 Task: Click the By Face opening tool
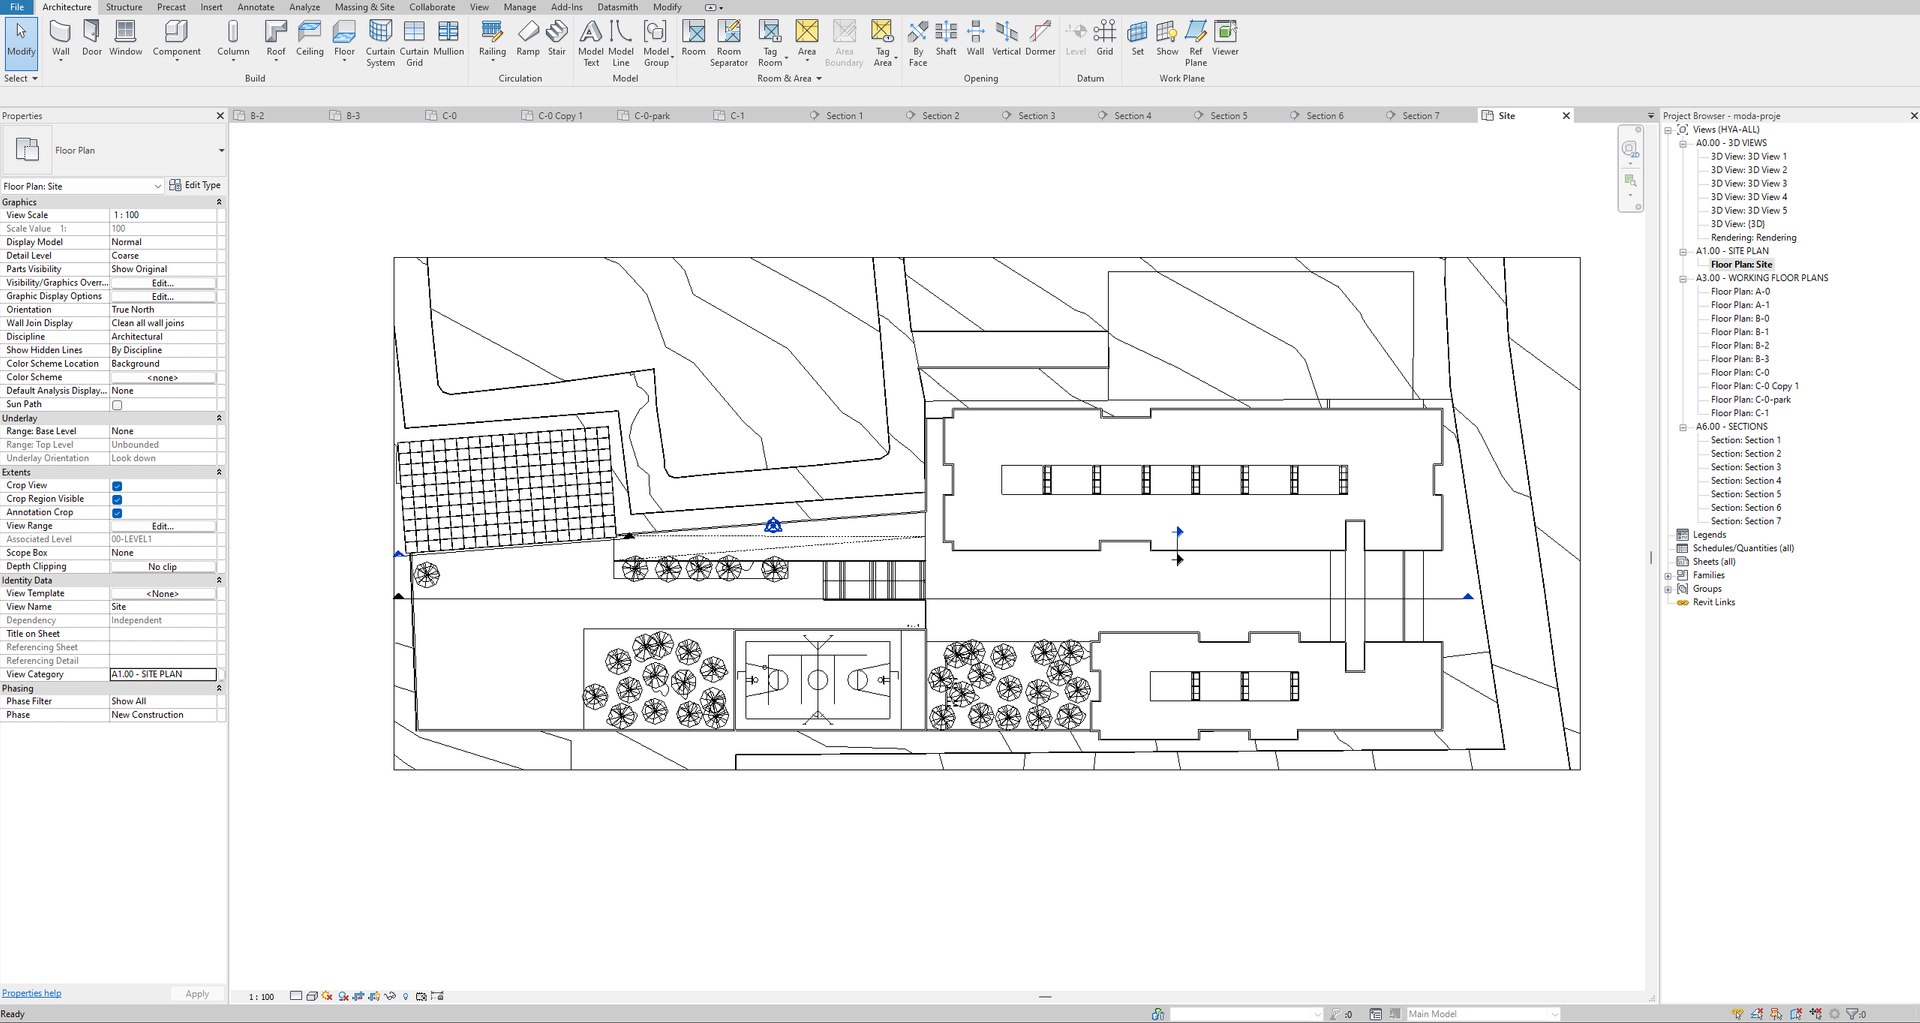[x=918, y=43]
